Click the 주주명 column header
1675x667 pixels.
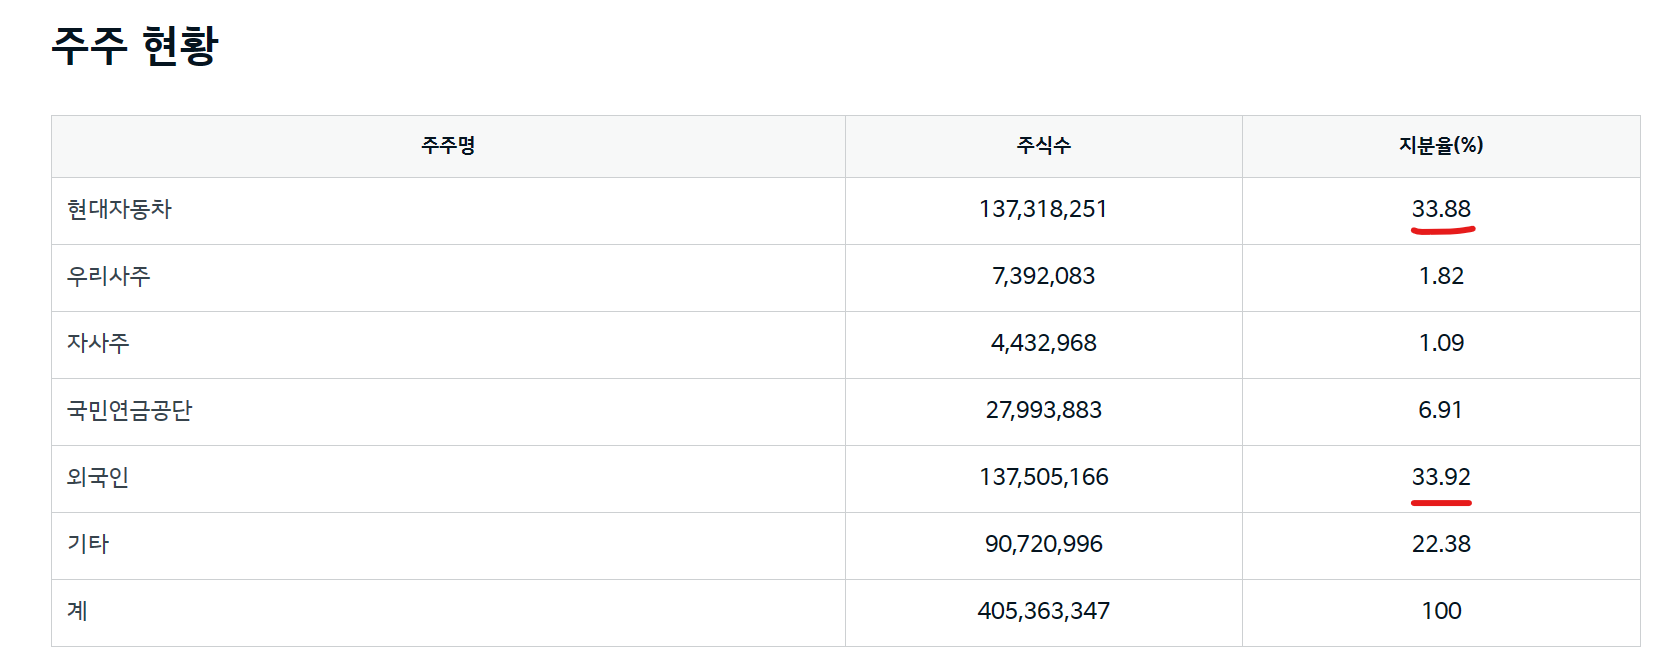coord(448,146)
